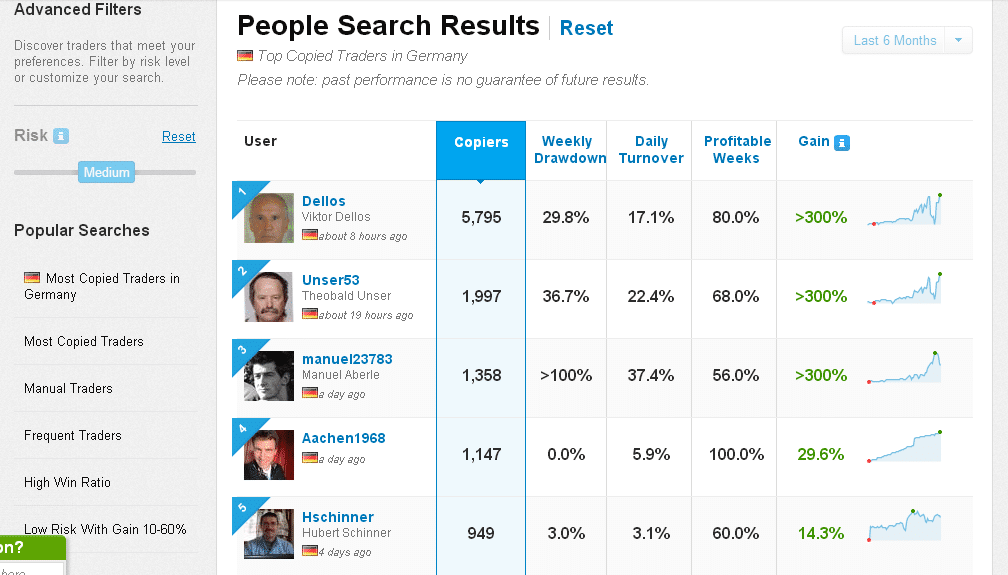Select Frequent Traders popular search

73,435
